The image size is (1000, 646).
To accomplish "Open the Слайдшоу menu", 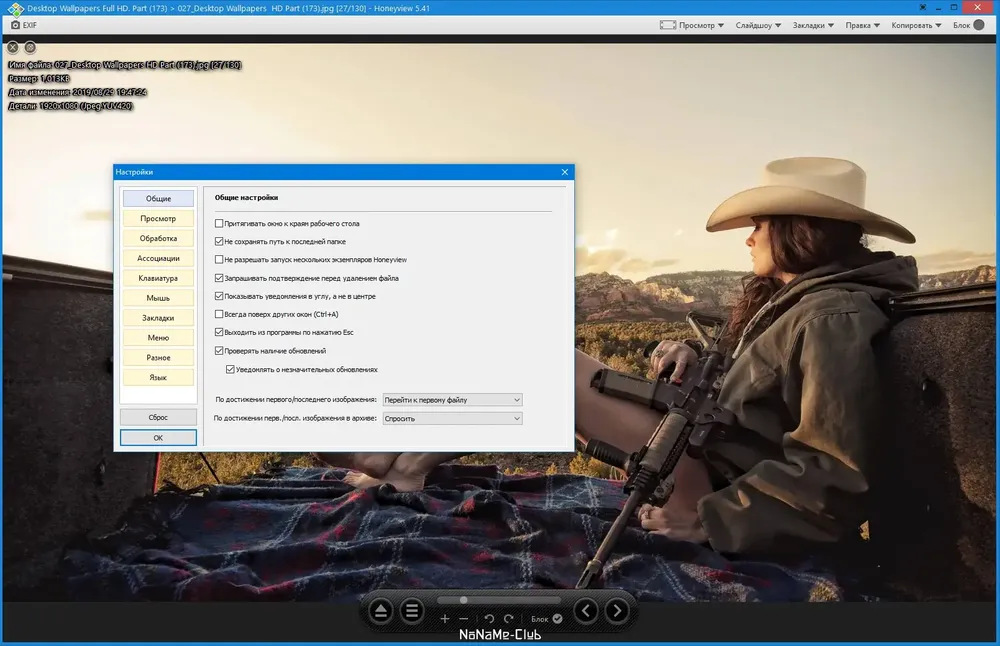I will pyautogui.click(x=758, y=25).
